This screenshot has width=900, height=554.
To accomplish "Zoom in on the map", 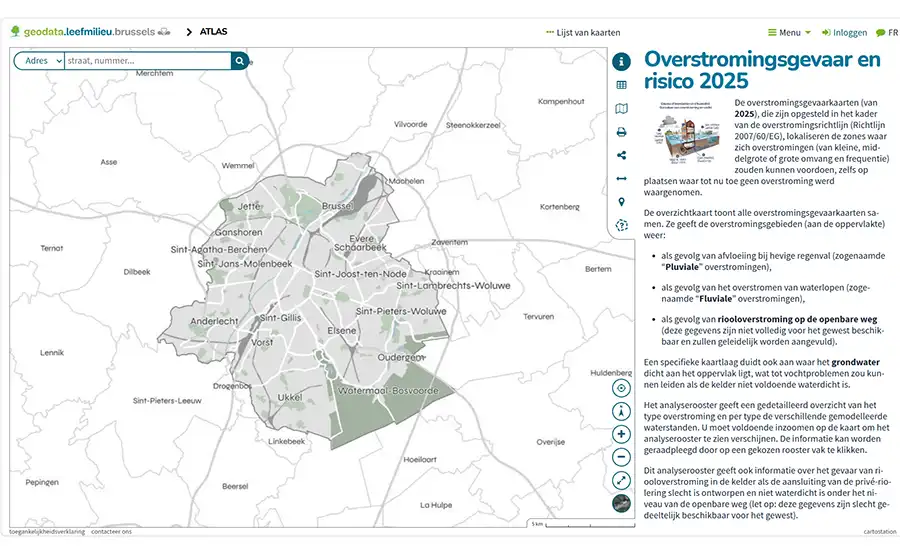I will pos(621,434).
